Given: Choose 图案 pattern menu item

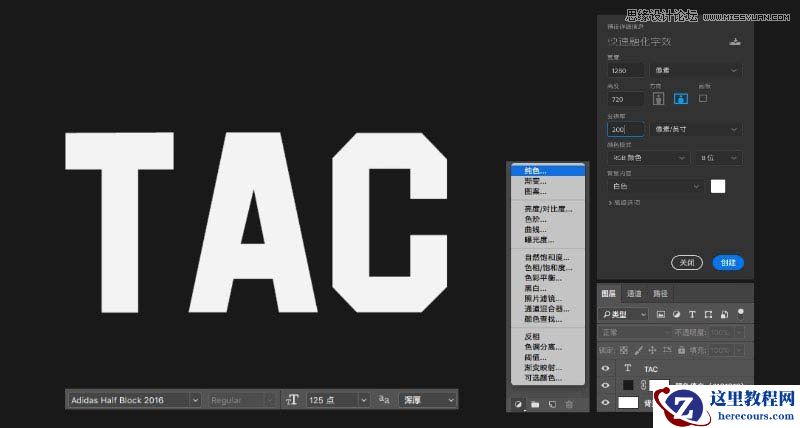Looking at the screenshot, I should pyautogui.click(x=548, y=191).
